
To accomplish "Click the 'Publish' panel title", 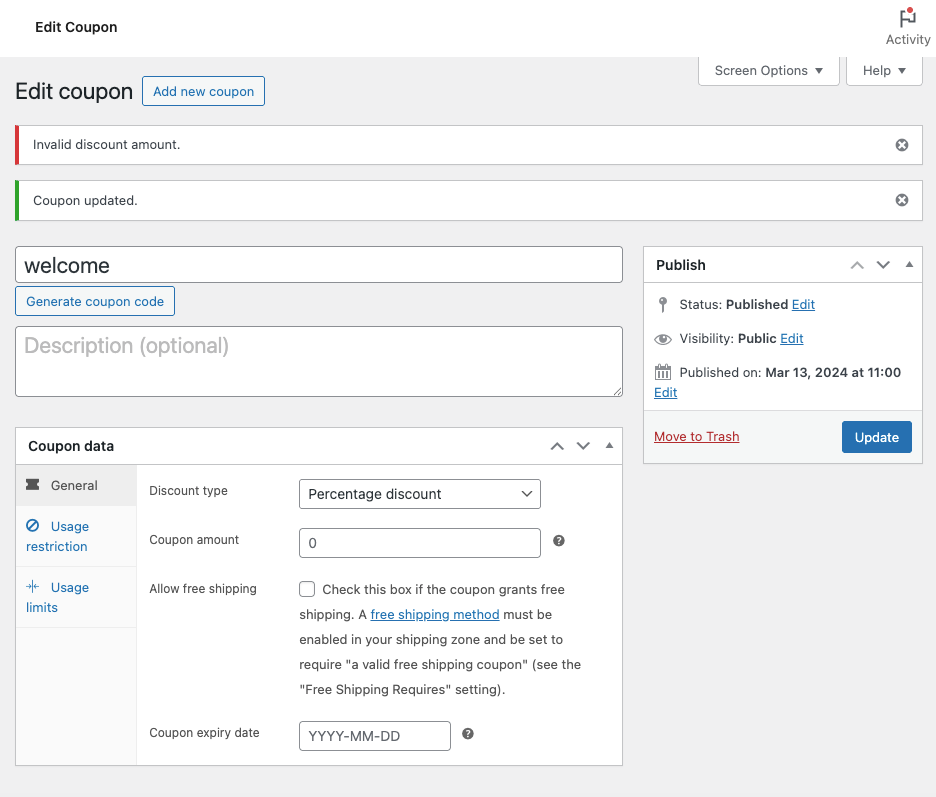I will (x=681, y=265).
